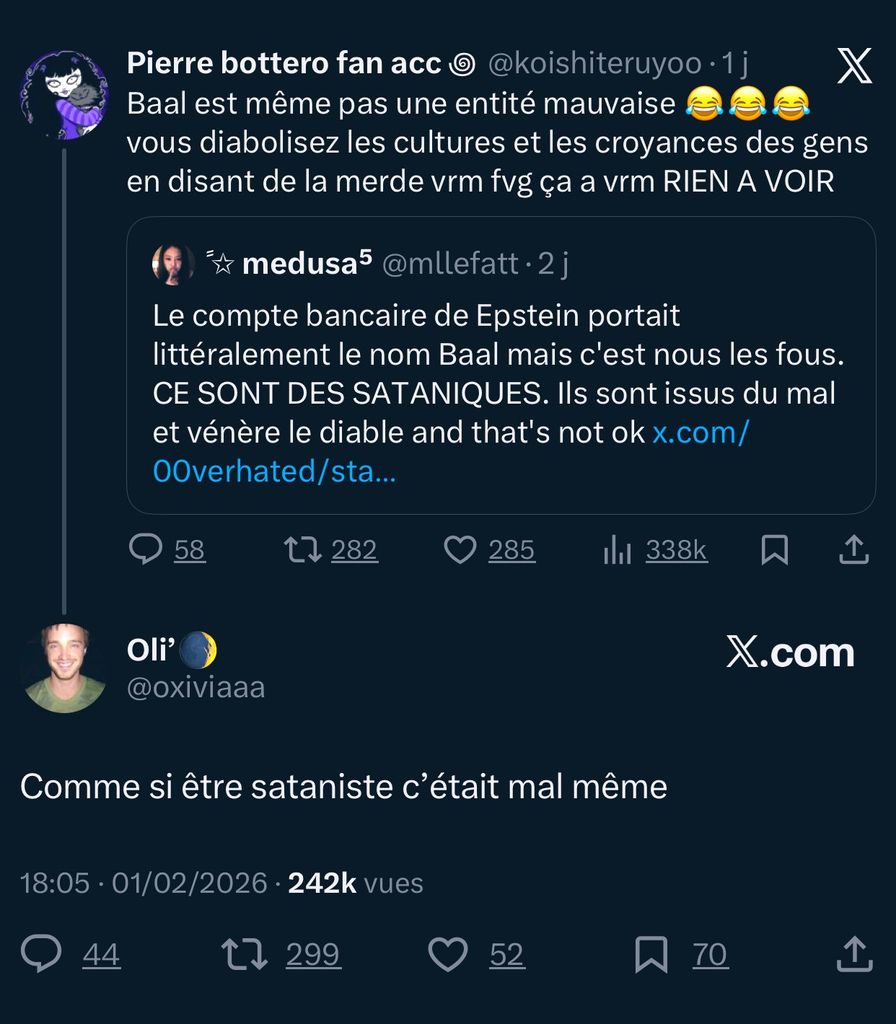Open @koishiteruyoo profile handle

coord(594,64)
